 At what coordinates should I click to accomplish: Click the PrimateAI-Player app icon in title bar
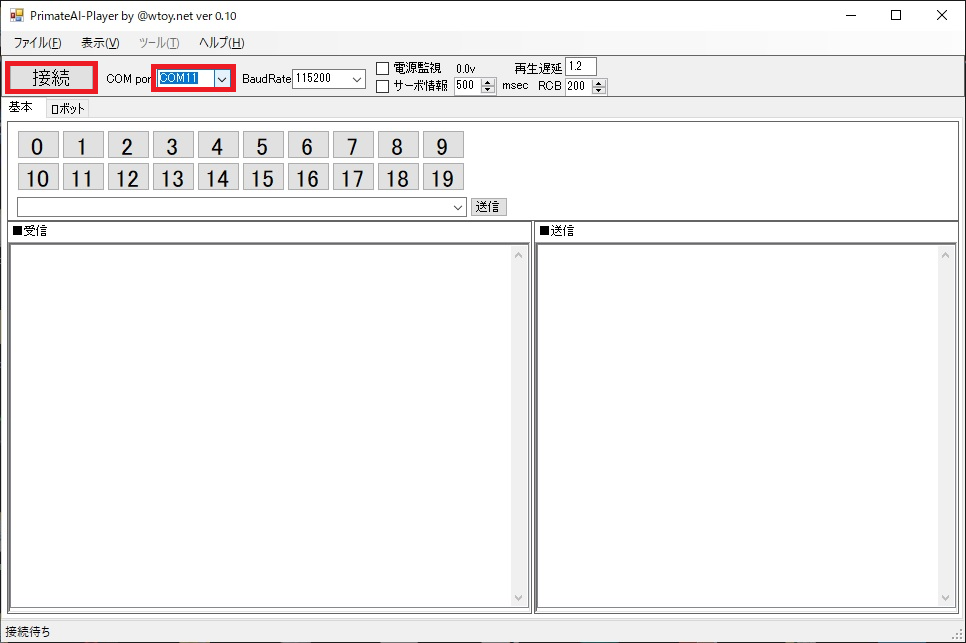(17, 15)
